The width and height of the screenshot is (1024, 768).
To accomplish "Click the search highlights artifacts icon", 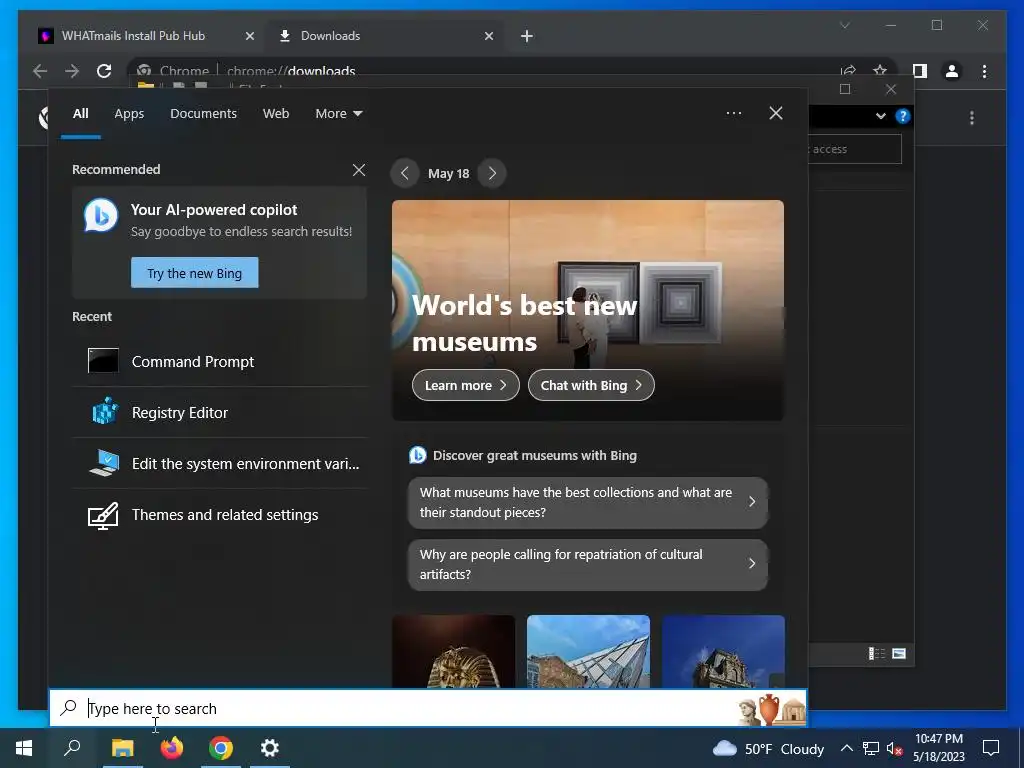I will click(772, 709).
